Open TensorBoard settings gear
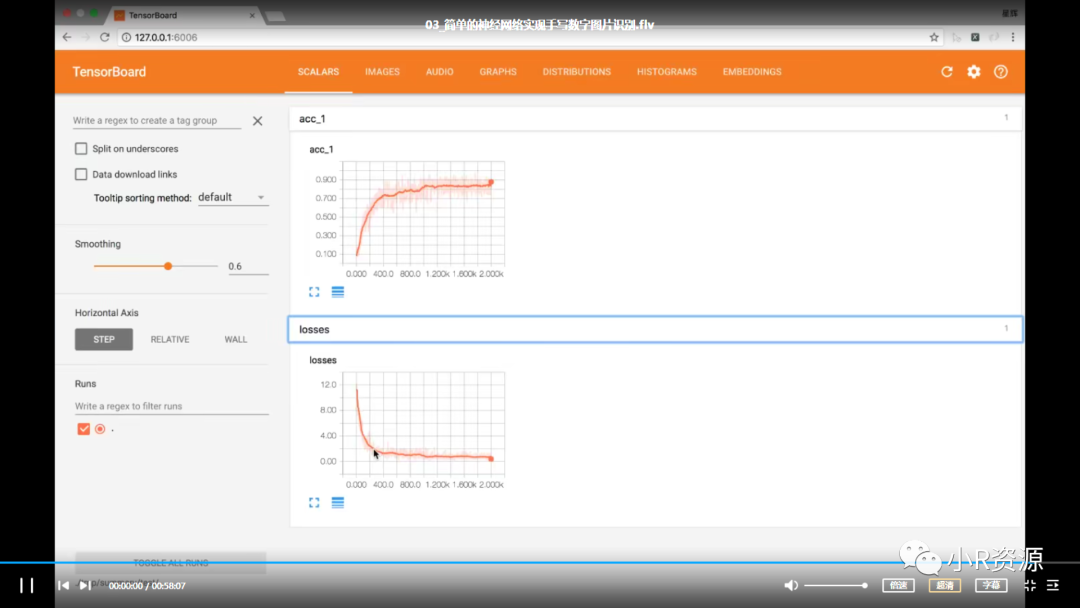 pyautogui.click(x=973, y=72)
